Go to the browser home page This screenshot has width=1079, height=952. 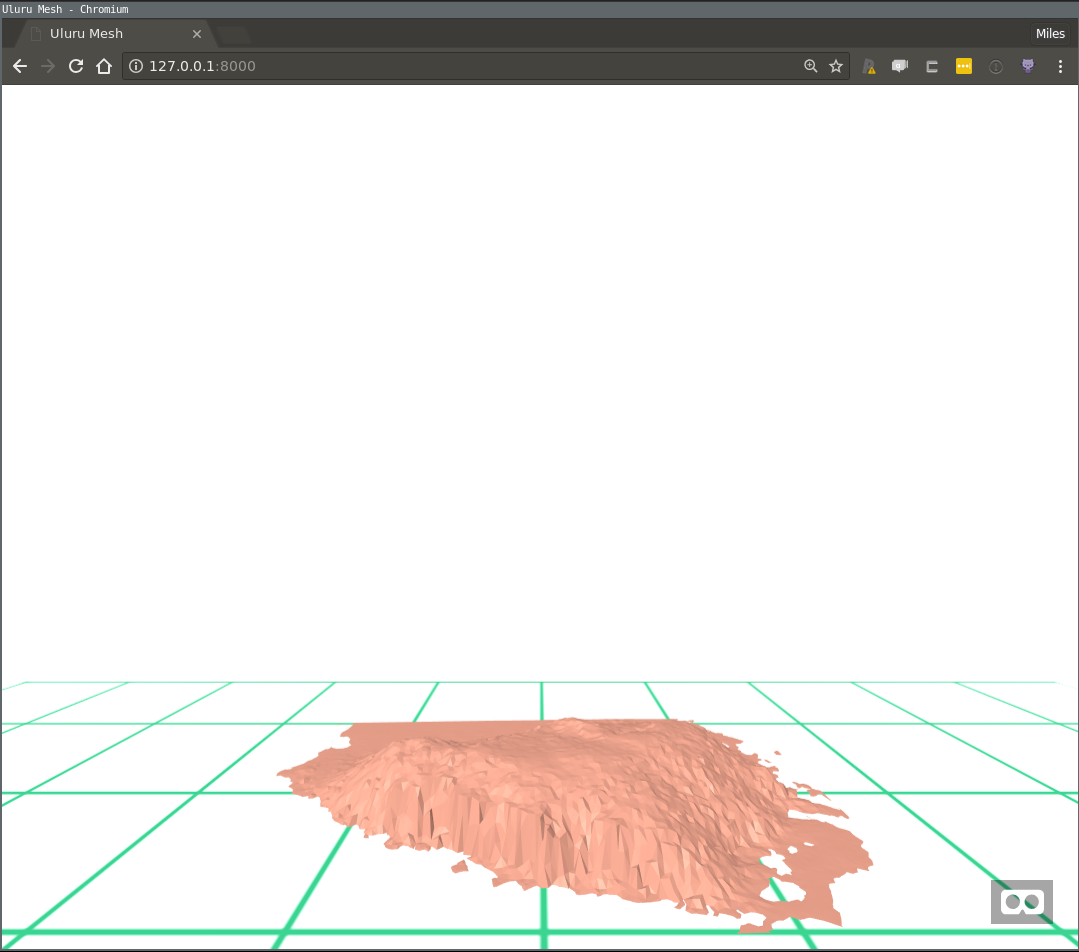pyautogui.click(x=103, y=67)
